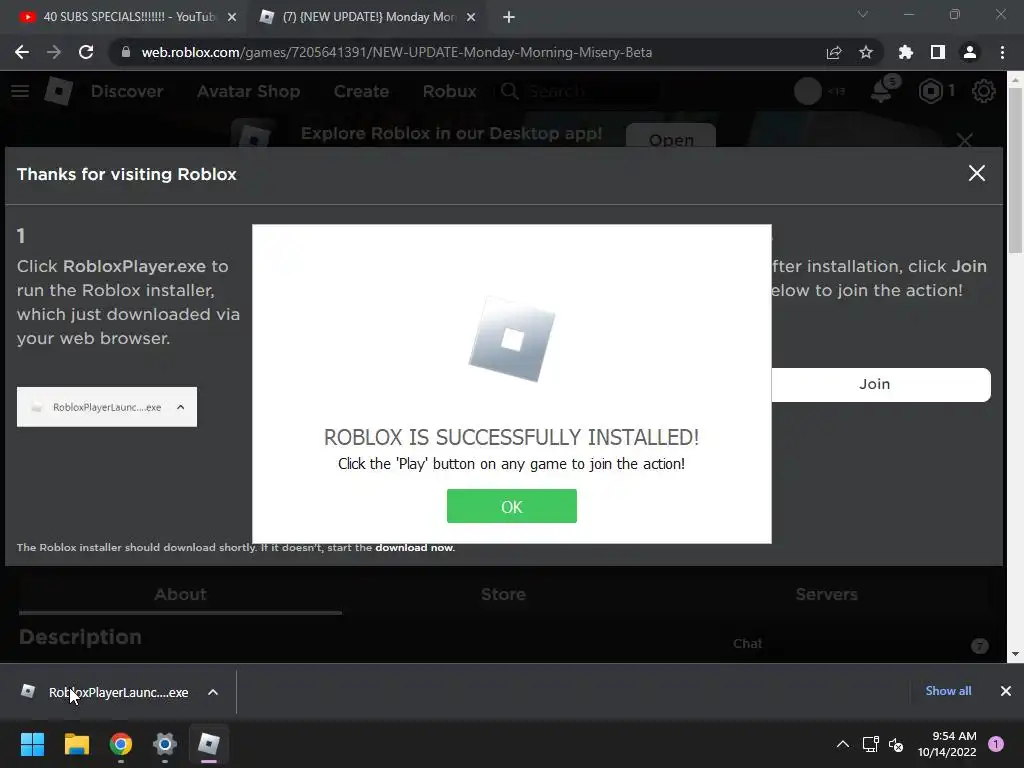This screenshot has width=1024, height=768.
Task: Bookmark this page with the star icon
Action: pyautogui.click(x=866, y=52)
